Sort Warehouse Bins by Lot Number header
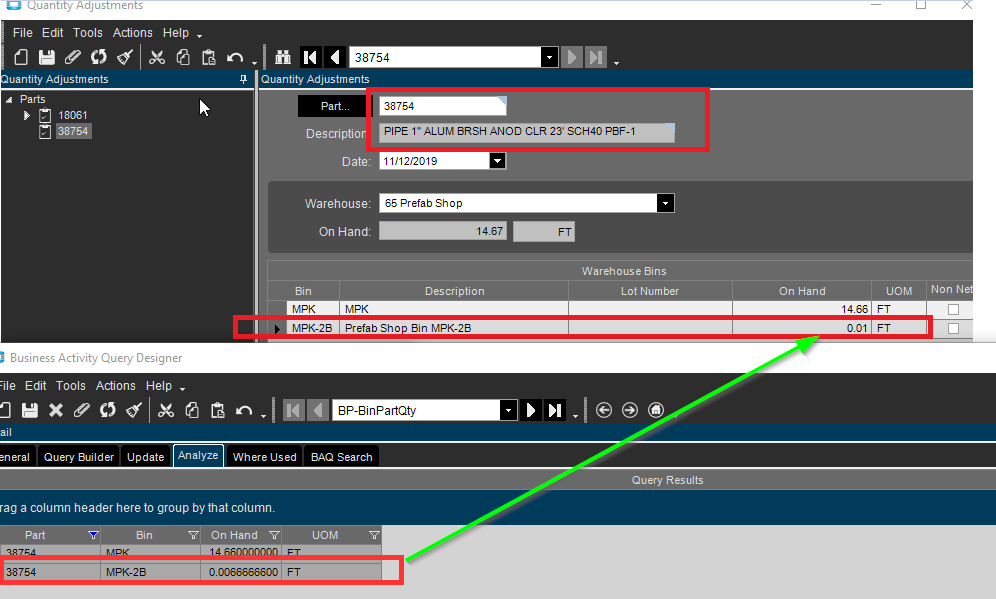Viewport: 996px width, 599px height. tap(650, 291)
